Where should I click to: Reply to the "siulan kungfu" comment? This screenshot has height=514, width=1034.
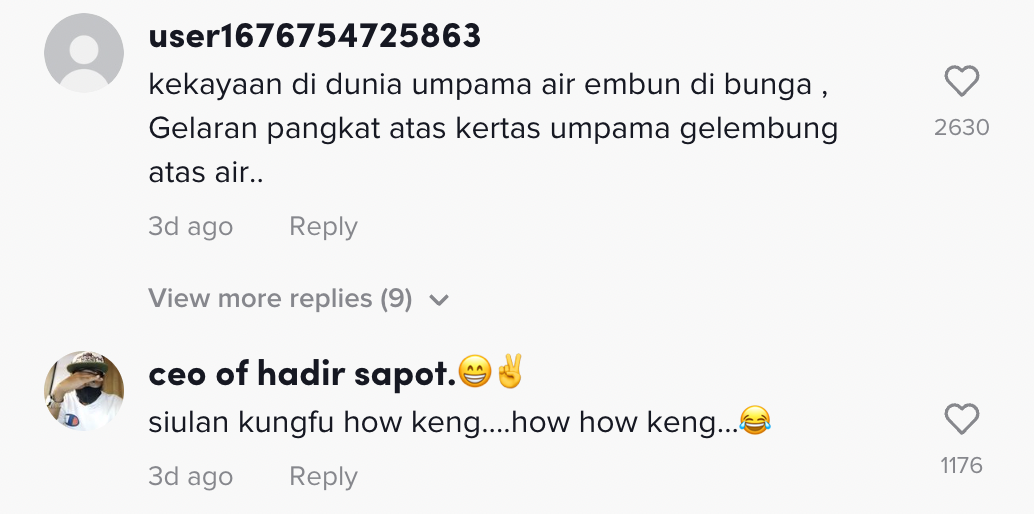pos(323,477)
